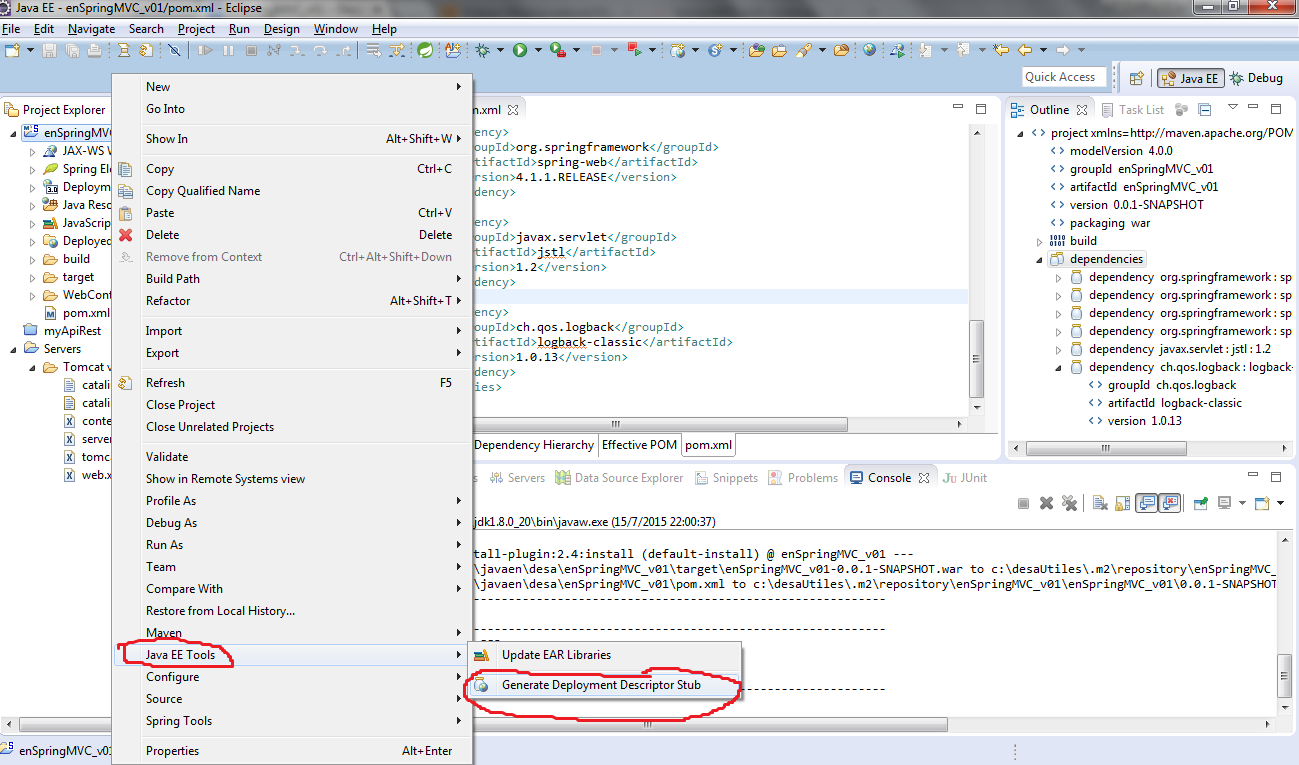Collapse the Servers project node
The image size is (1299, 765).
[14, 349]
